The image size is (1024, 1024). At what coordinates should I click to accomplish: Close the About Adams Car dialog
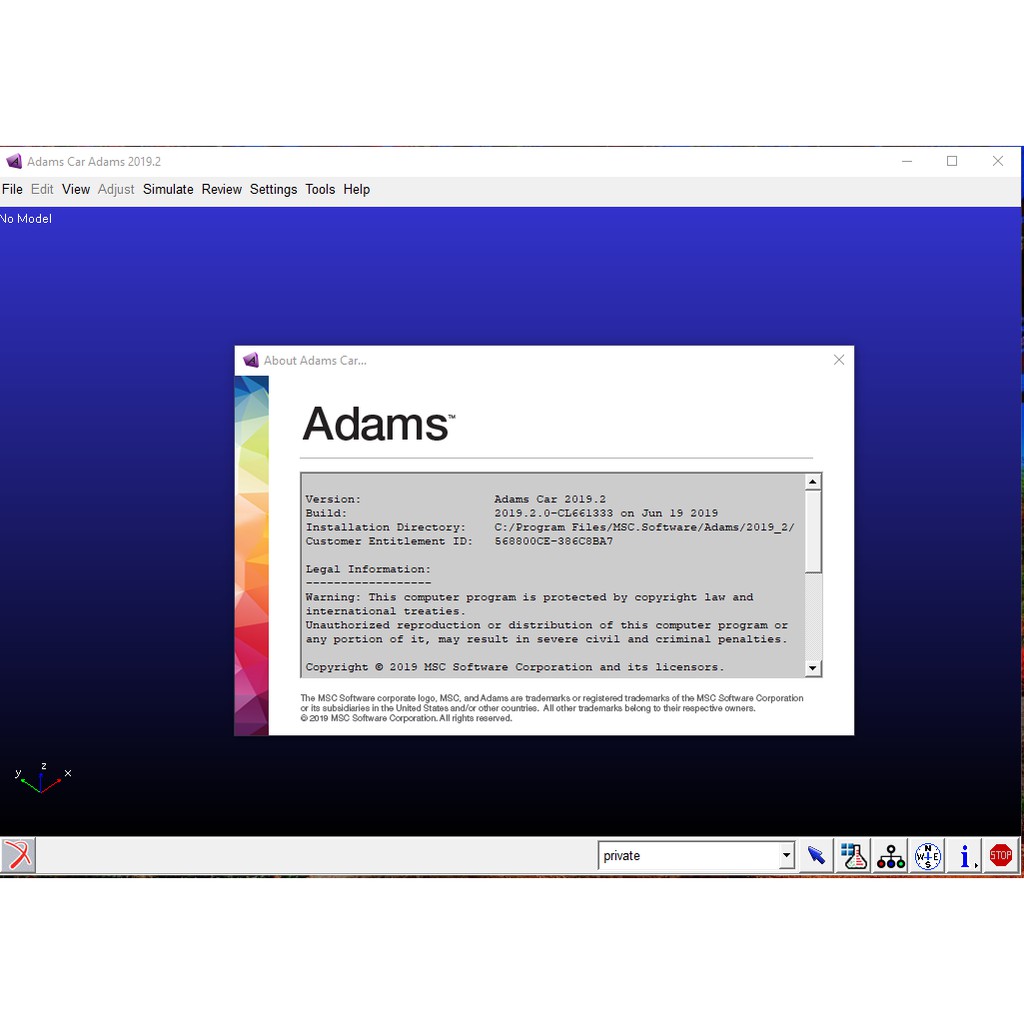838,360
